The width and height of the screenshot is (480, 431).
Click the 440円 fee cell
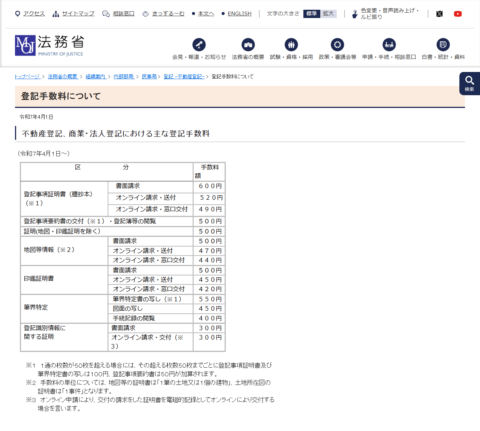210,260
